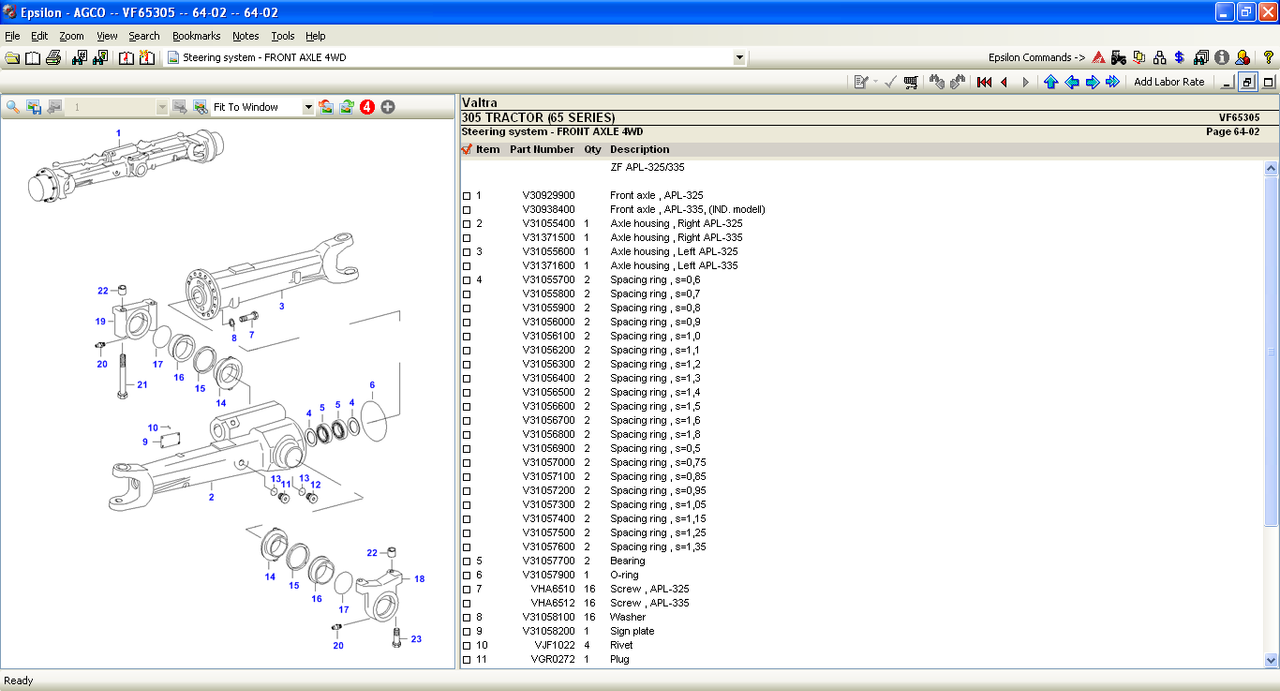The width and height of the screenshot is (1280, 691).
Task: Click the parts list scrollbar down arrow
Action: point(1272,661)
